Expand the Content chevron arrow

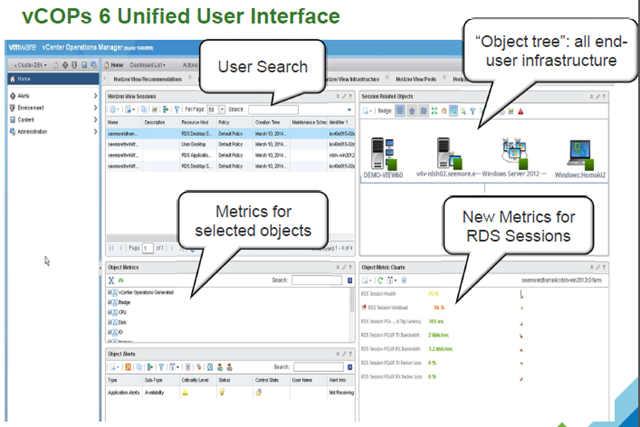tap(95, 120)
